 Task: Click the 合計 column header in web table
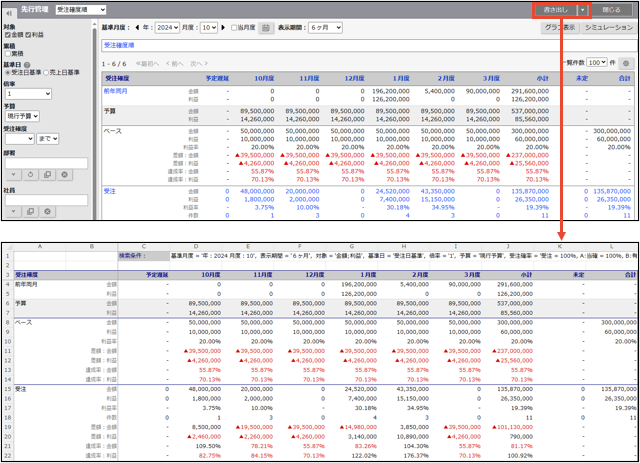coord(625,78)
